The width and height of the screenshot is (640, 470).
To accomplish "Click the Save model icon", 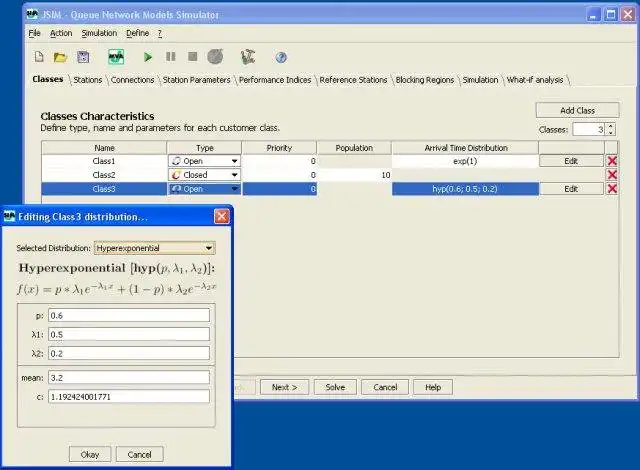I will point(83,57).
